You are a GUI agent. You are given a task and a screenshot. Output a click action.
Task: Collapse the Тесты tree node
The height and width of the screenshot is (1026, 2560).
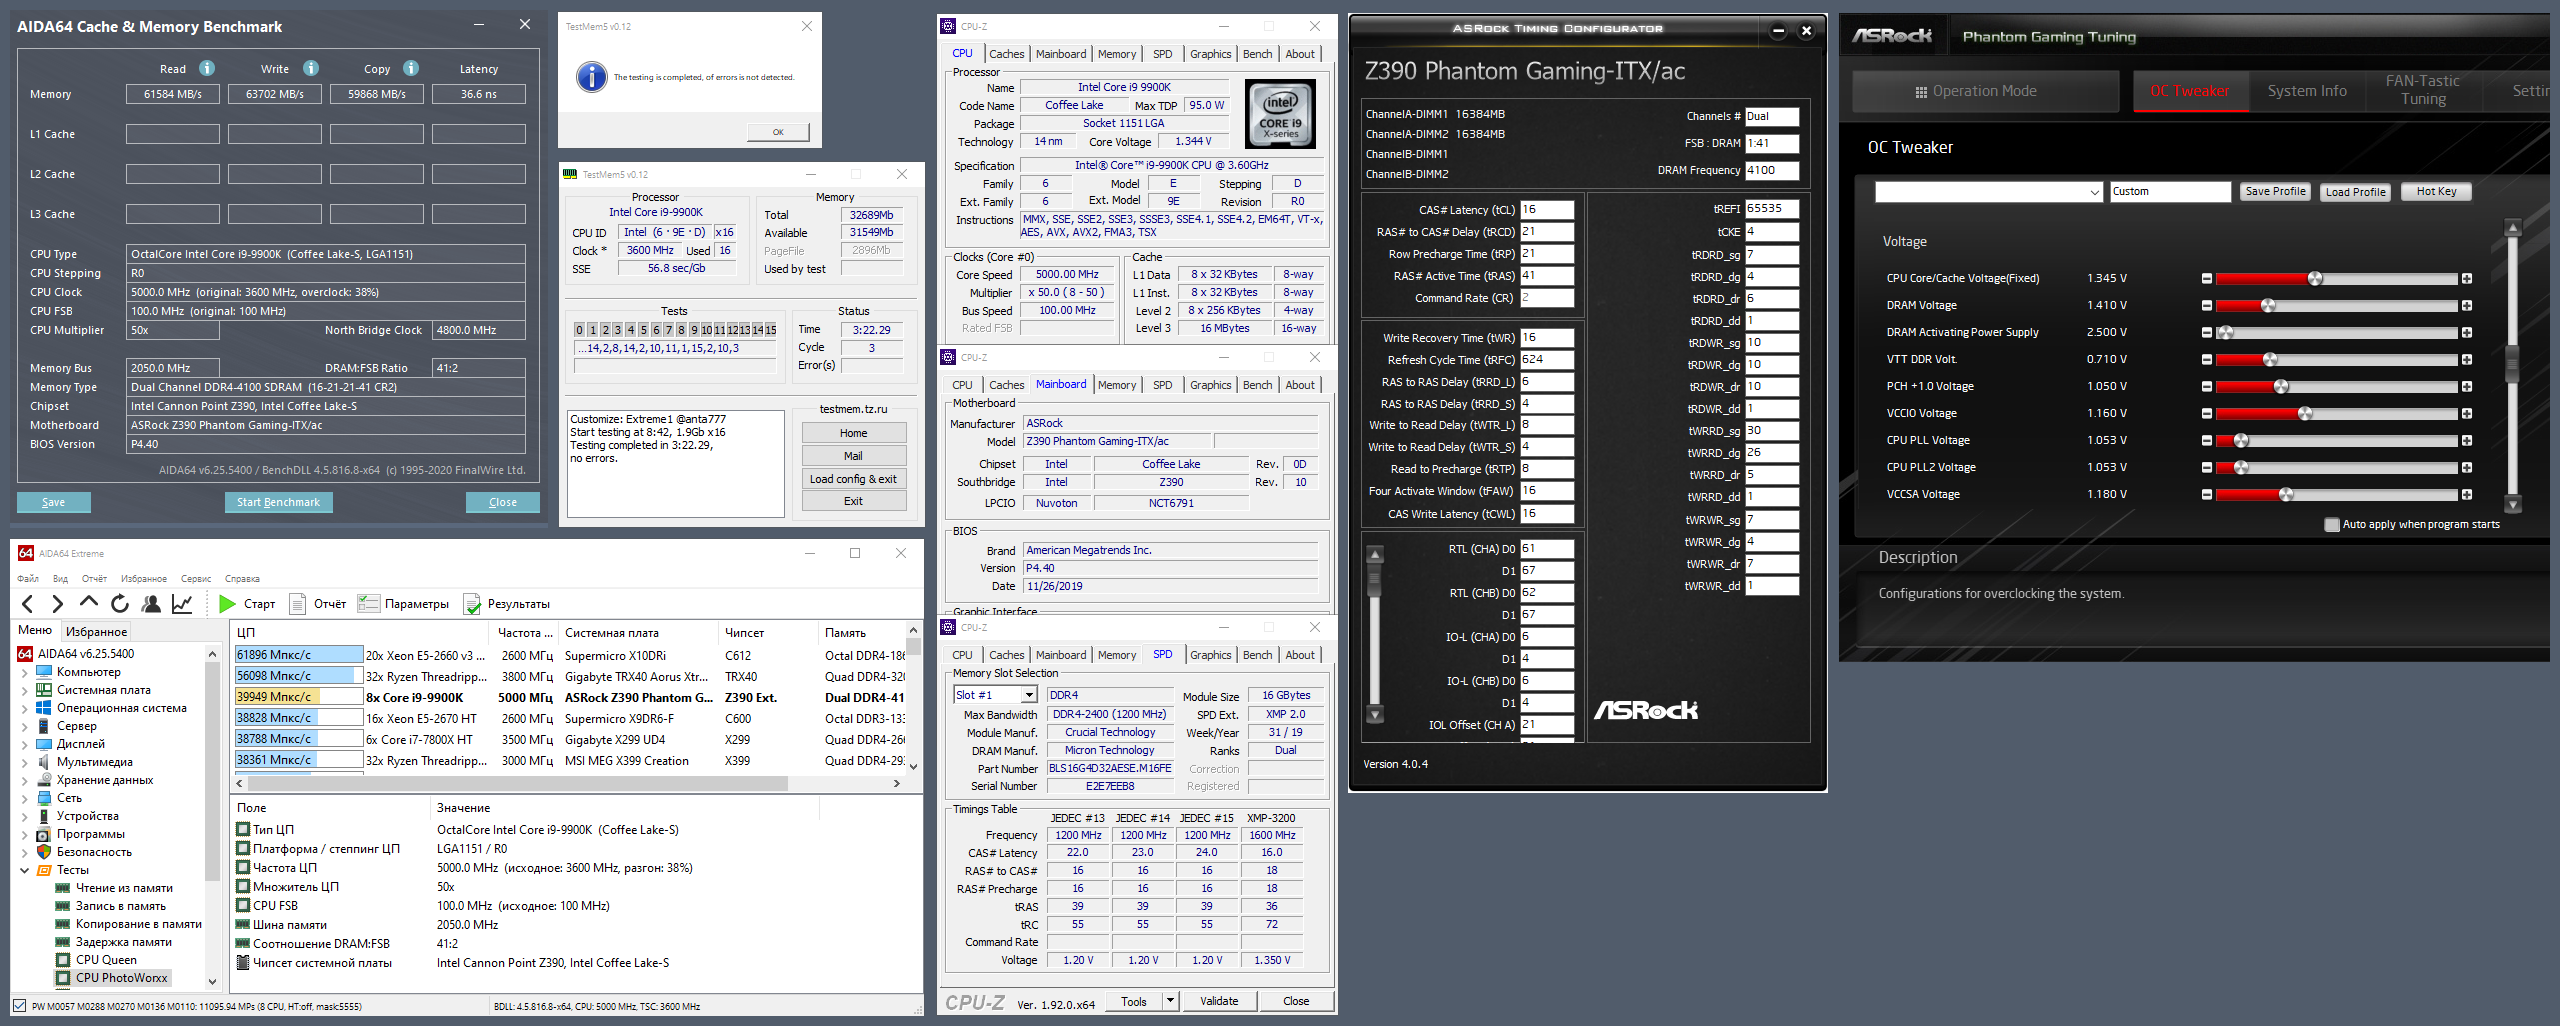pos(24,870)
